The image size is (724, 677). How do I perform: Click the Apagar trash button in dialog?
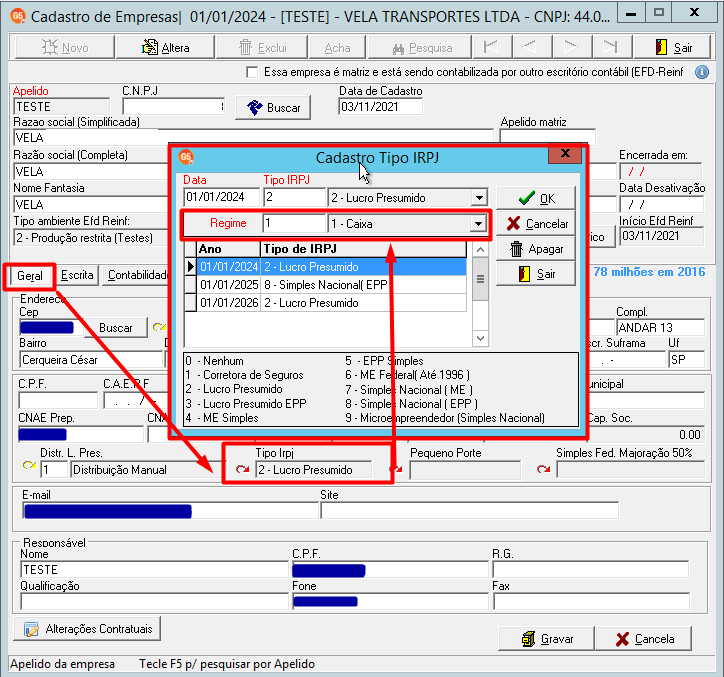536,249
